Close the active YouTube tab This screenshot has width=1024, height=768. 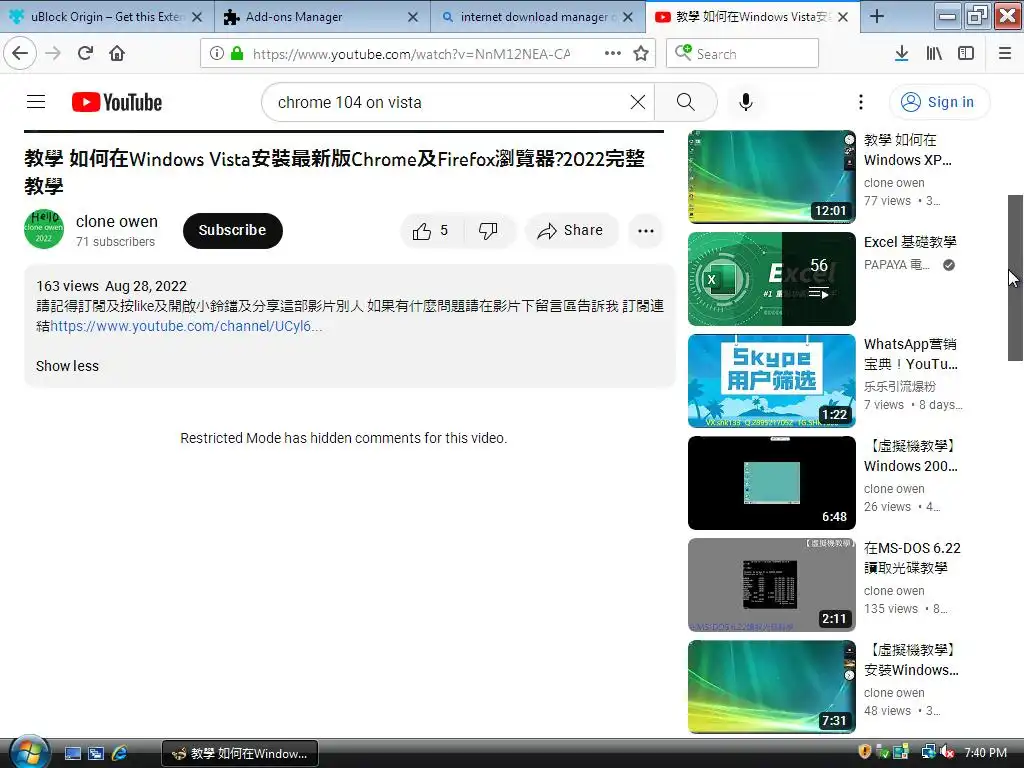coord(843,17)
